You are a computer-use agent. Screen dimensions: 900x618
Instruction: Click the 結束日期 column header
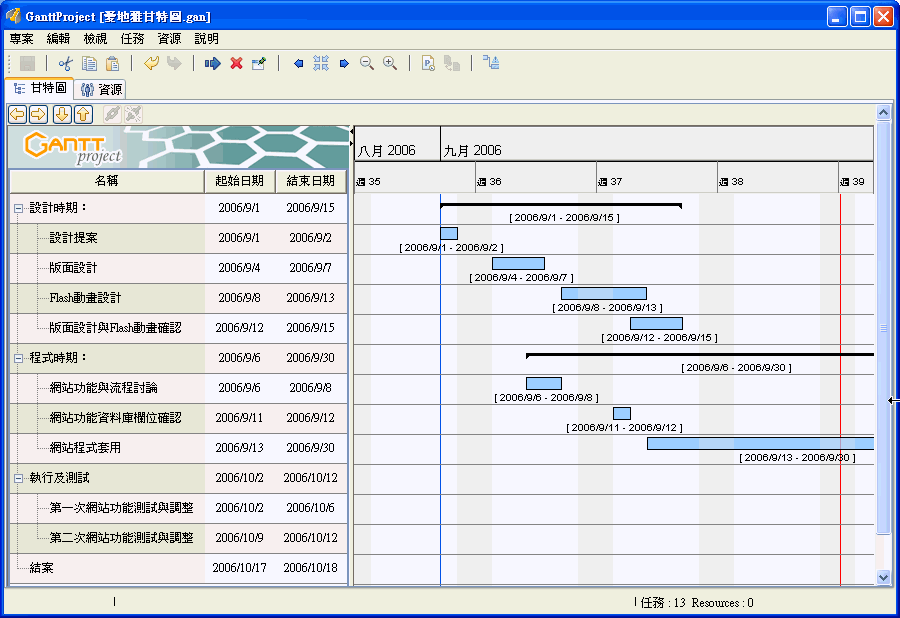click(x=311, y=181)
